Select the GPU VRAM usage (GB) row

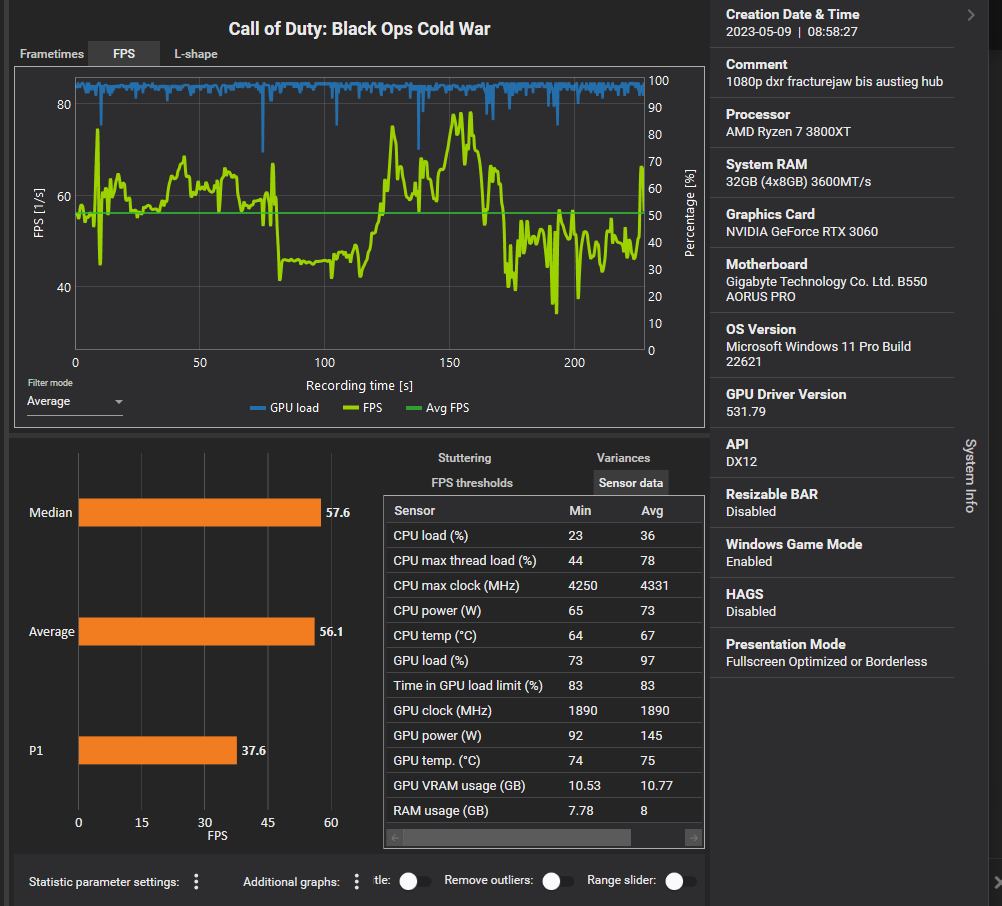tap(544, 785)
